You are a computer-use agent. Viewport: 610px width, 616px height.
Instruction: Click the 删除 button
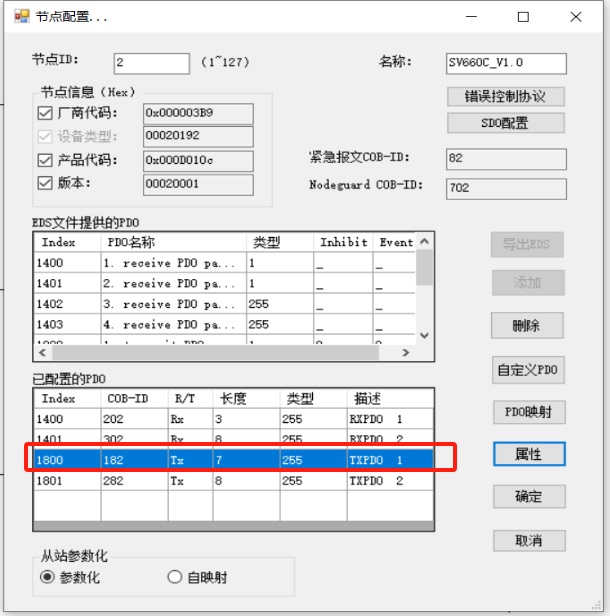[x=528, y=326]
